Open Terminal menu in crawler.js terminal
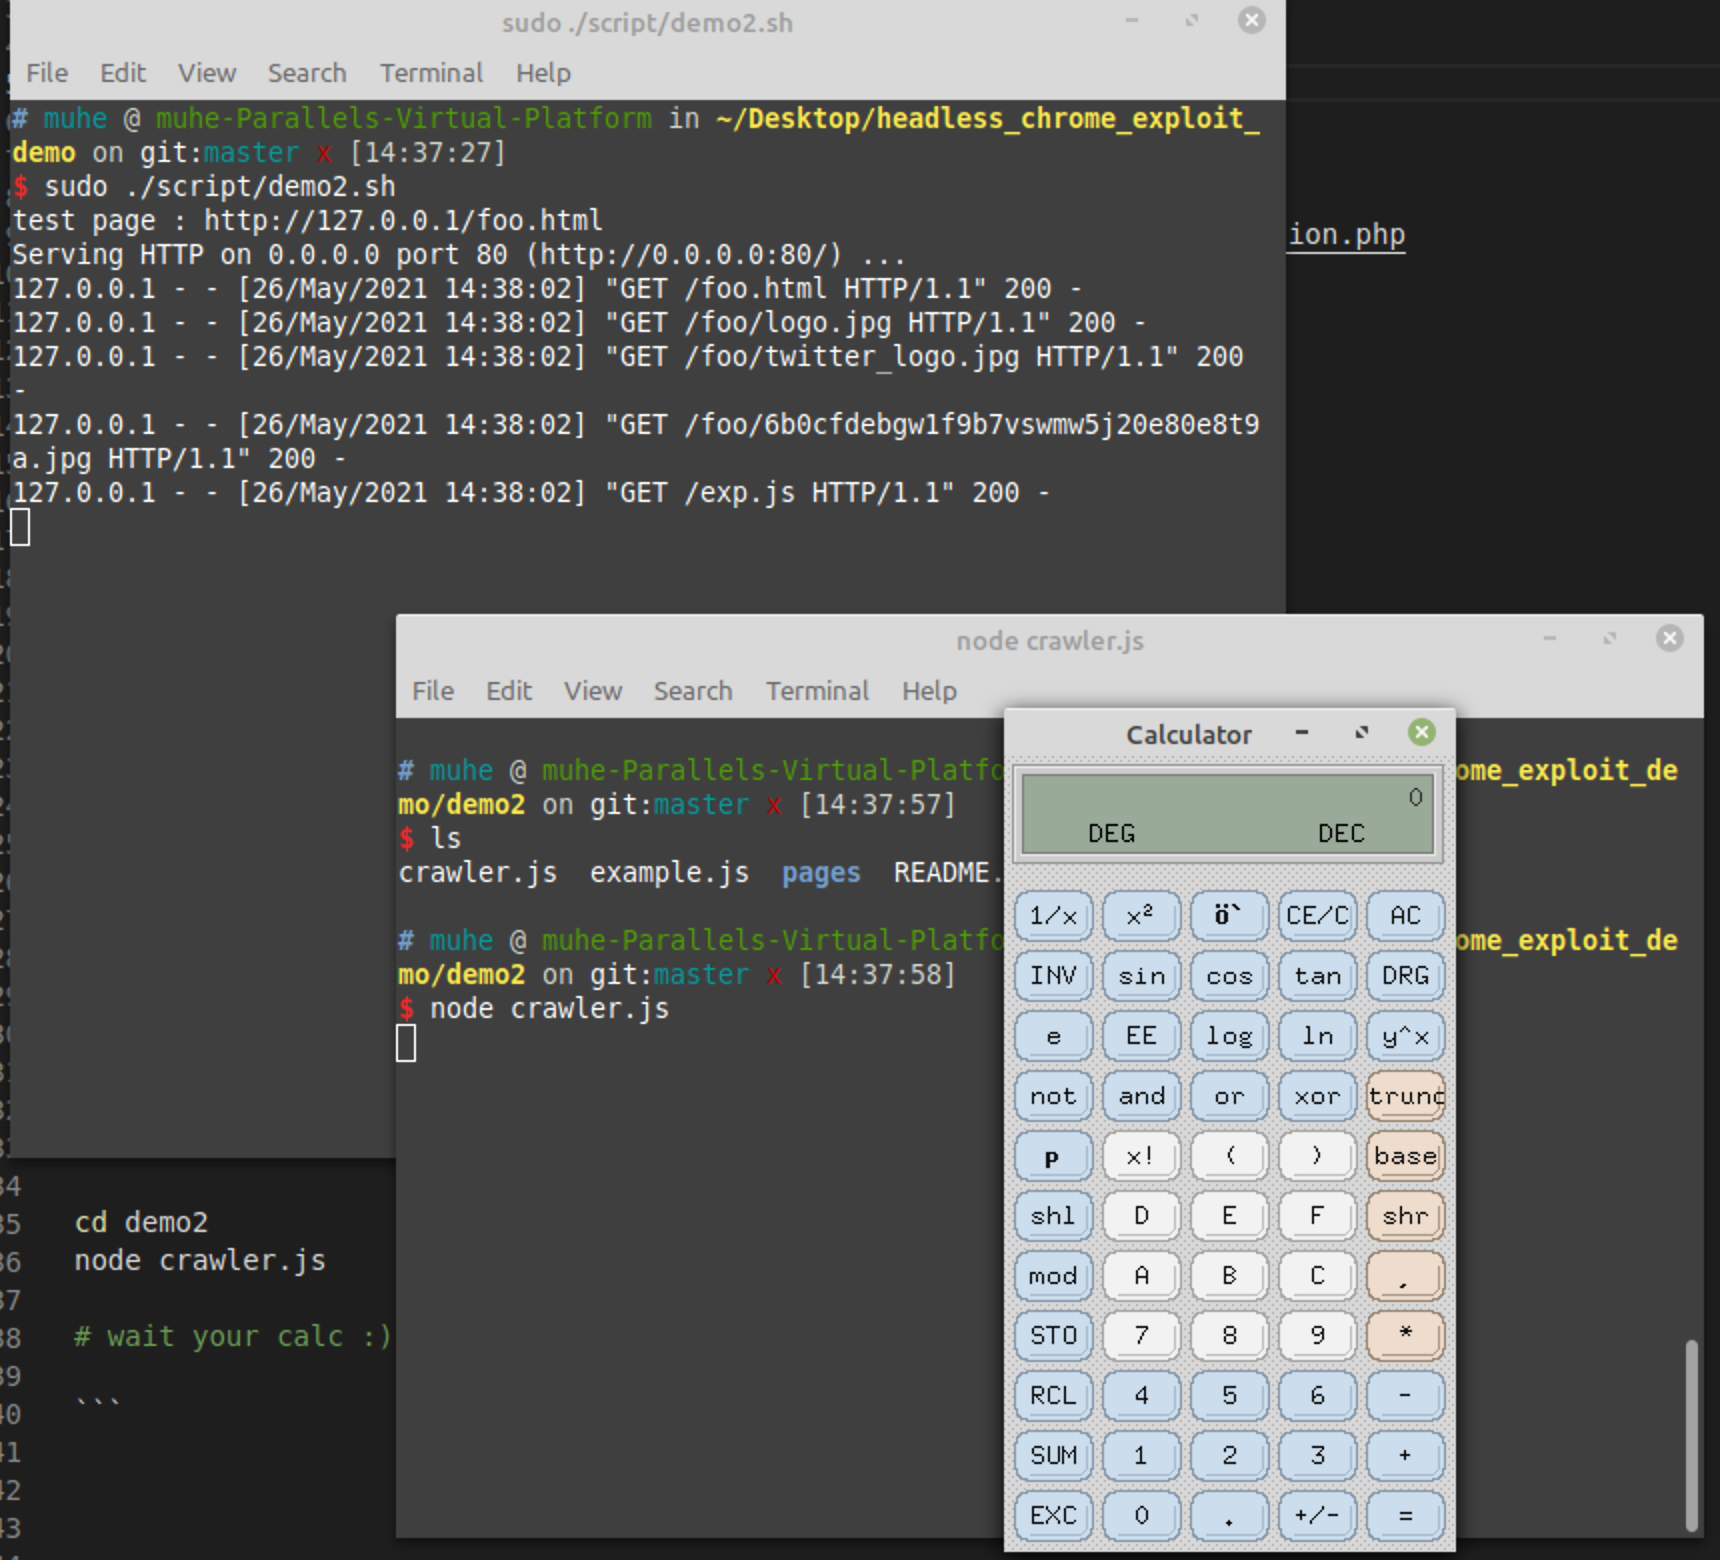The image size is (1720, 1560). click(818, 691)
